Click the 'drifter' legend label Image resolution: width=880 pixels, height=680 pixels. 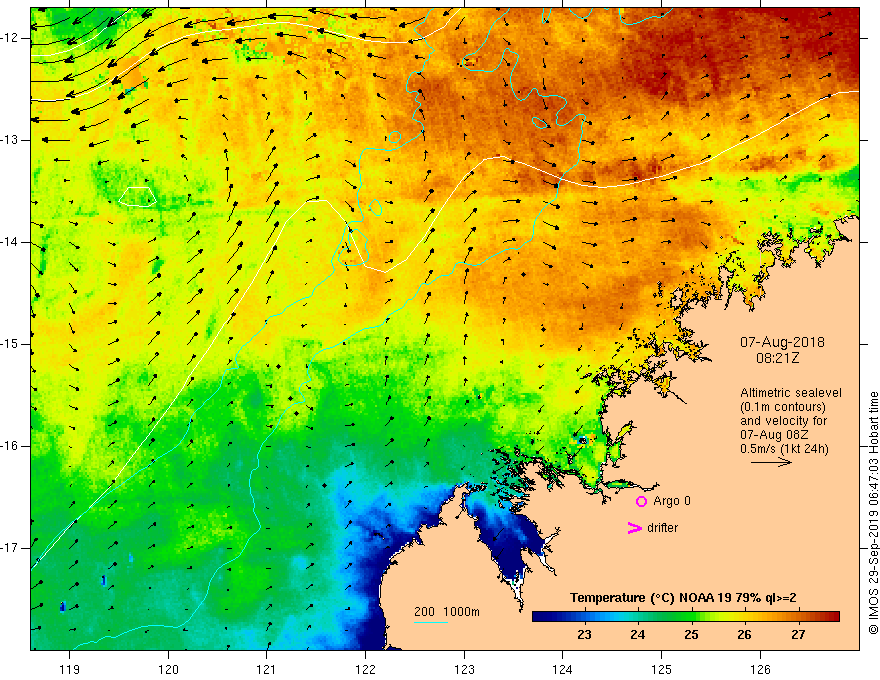coord(662,528)
